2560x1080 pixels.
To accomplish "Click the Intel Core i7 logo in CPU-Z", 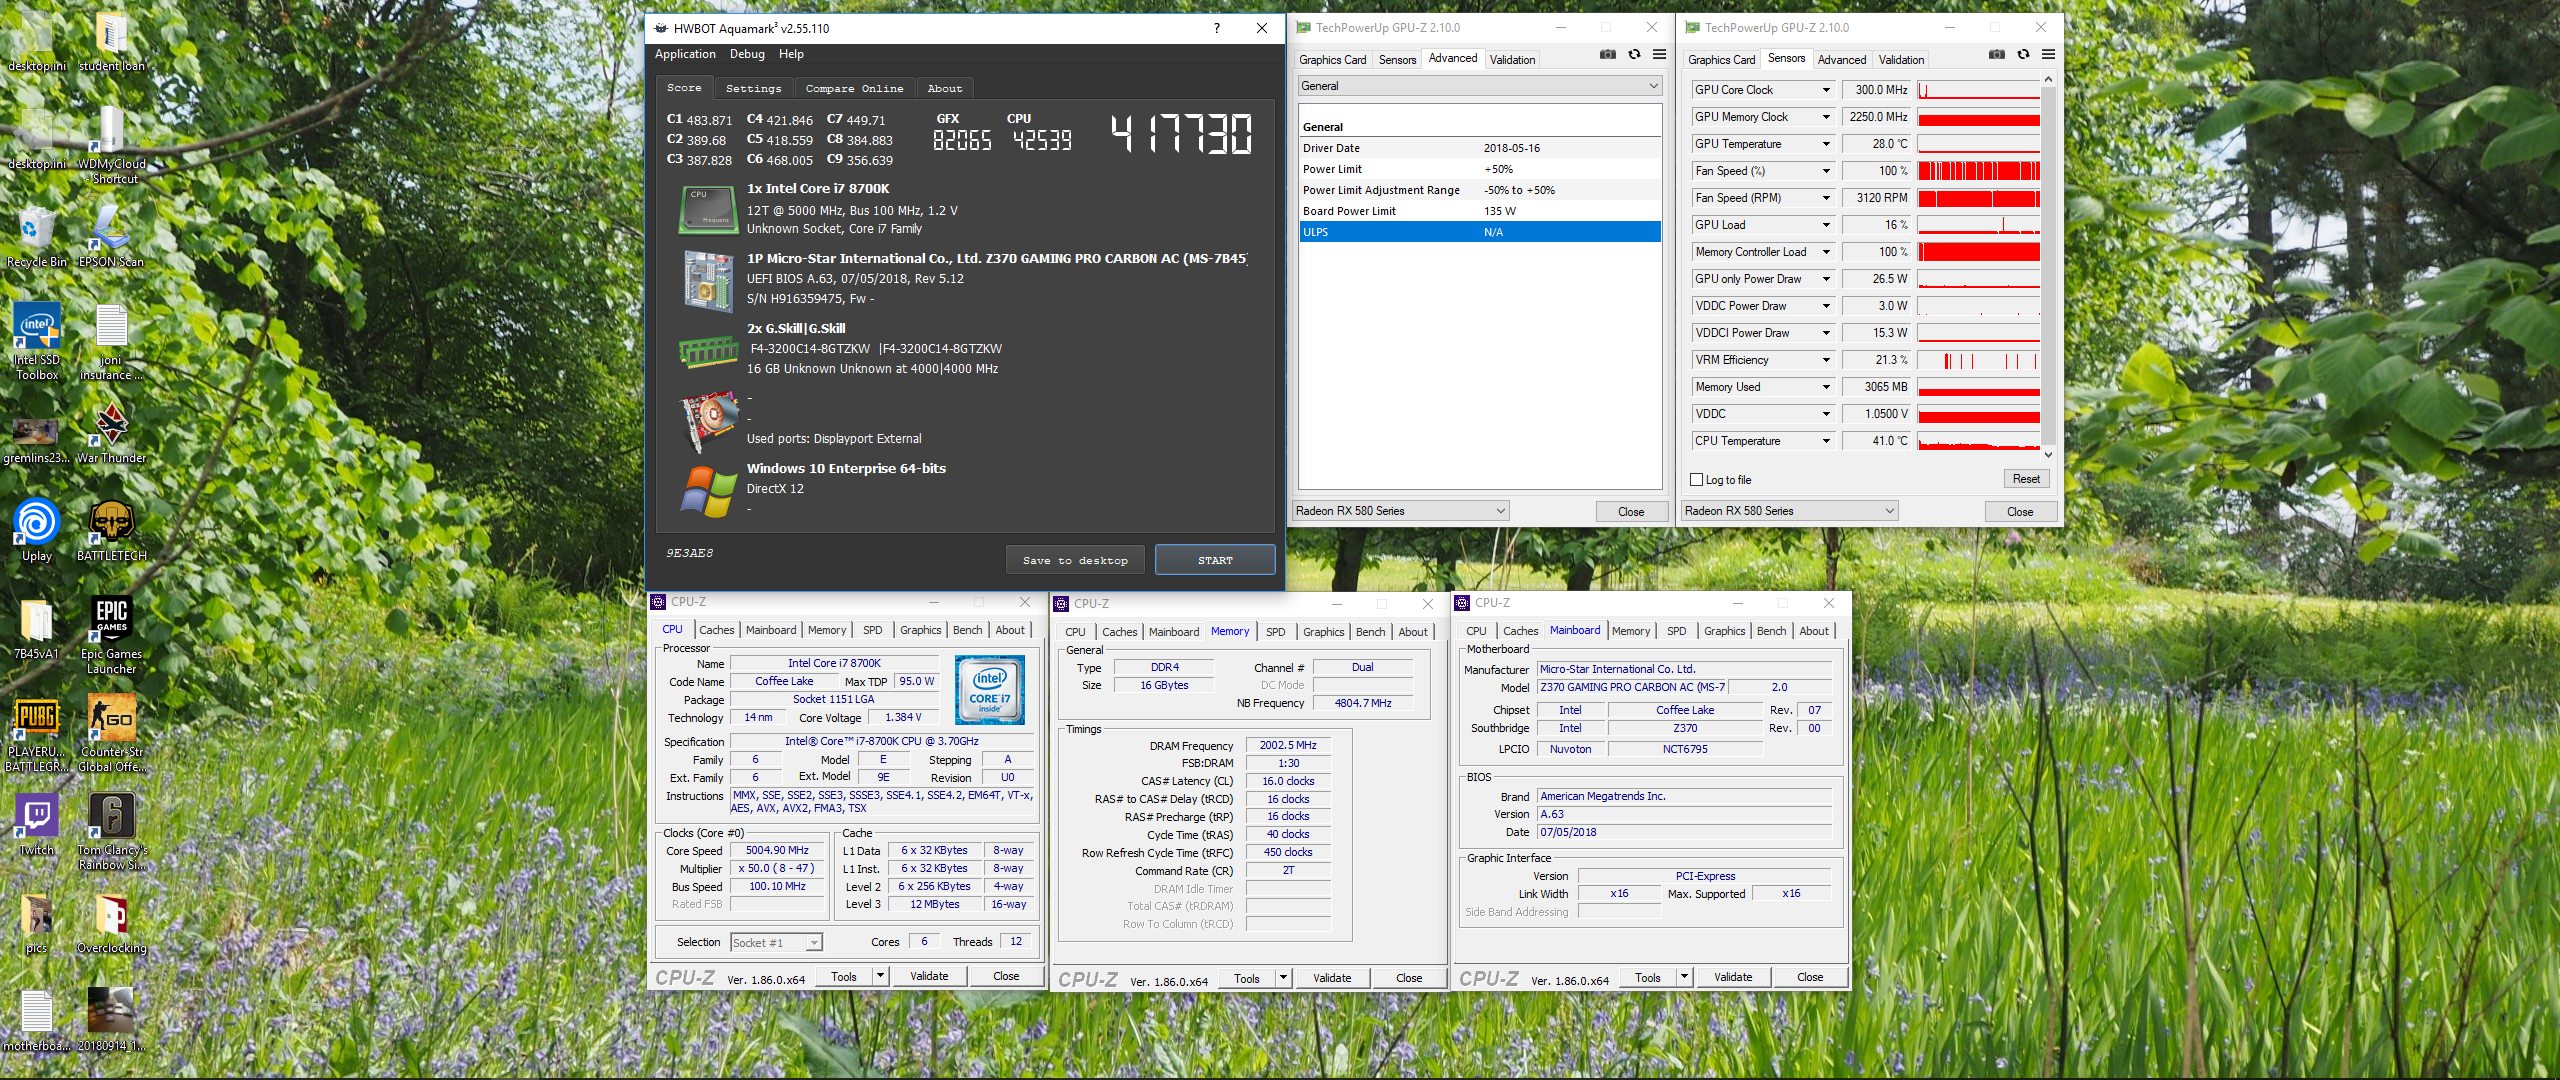I will (x=989, y=690).
